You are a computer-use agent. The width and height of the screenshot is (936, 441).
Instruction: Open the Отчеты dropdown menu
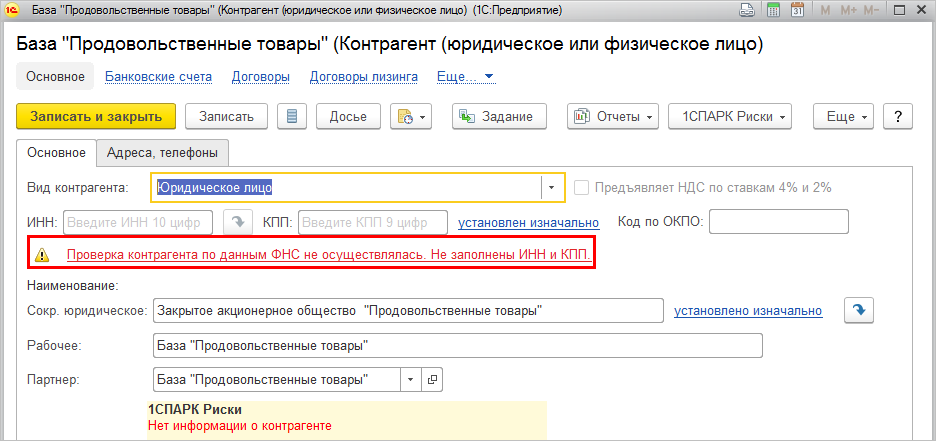[x=613, y=116]
